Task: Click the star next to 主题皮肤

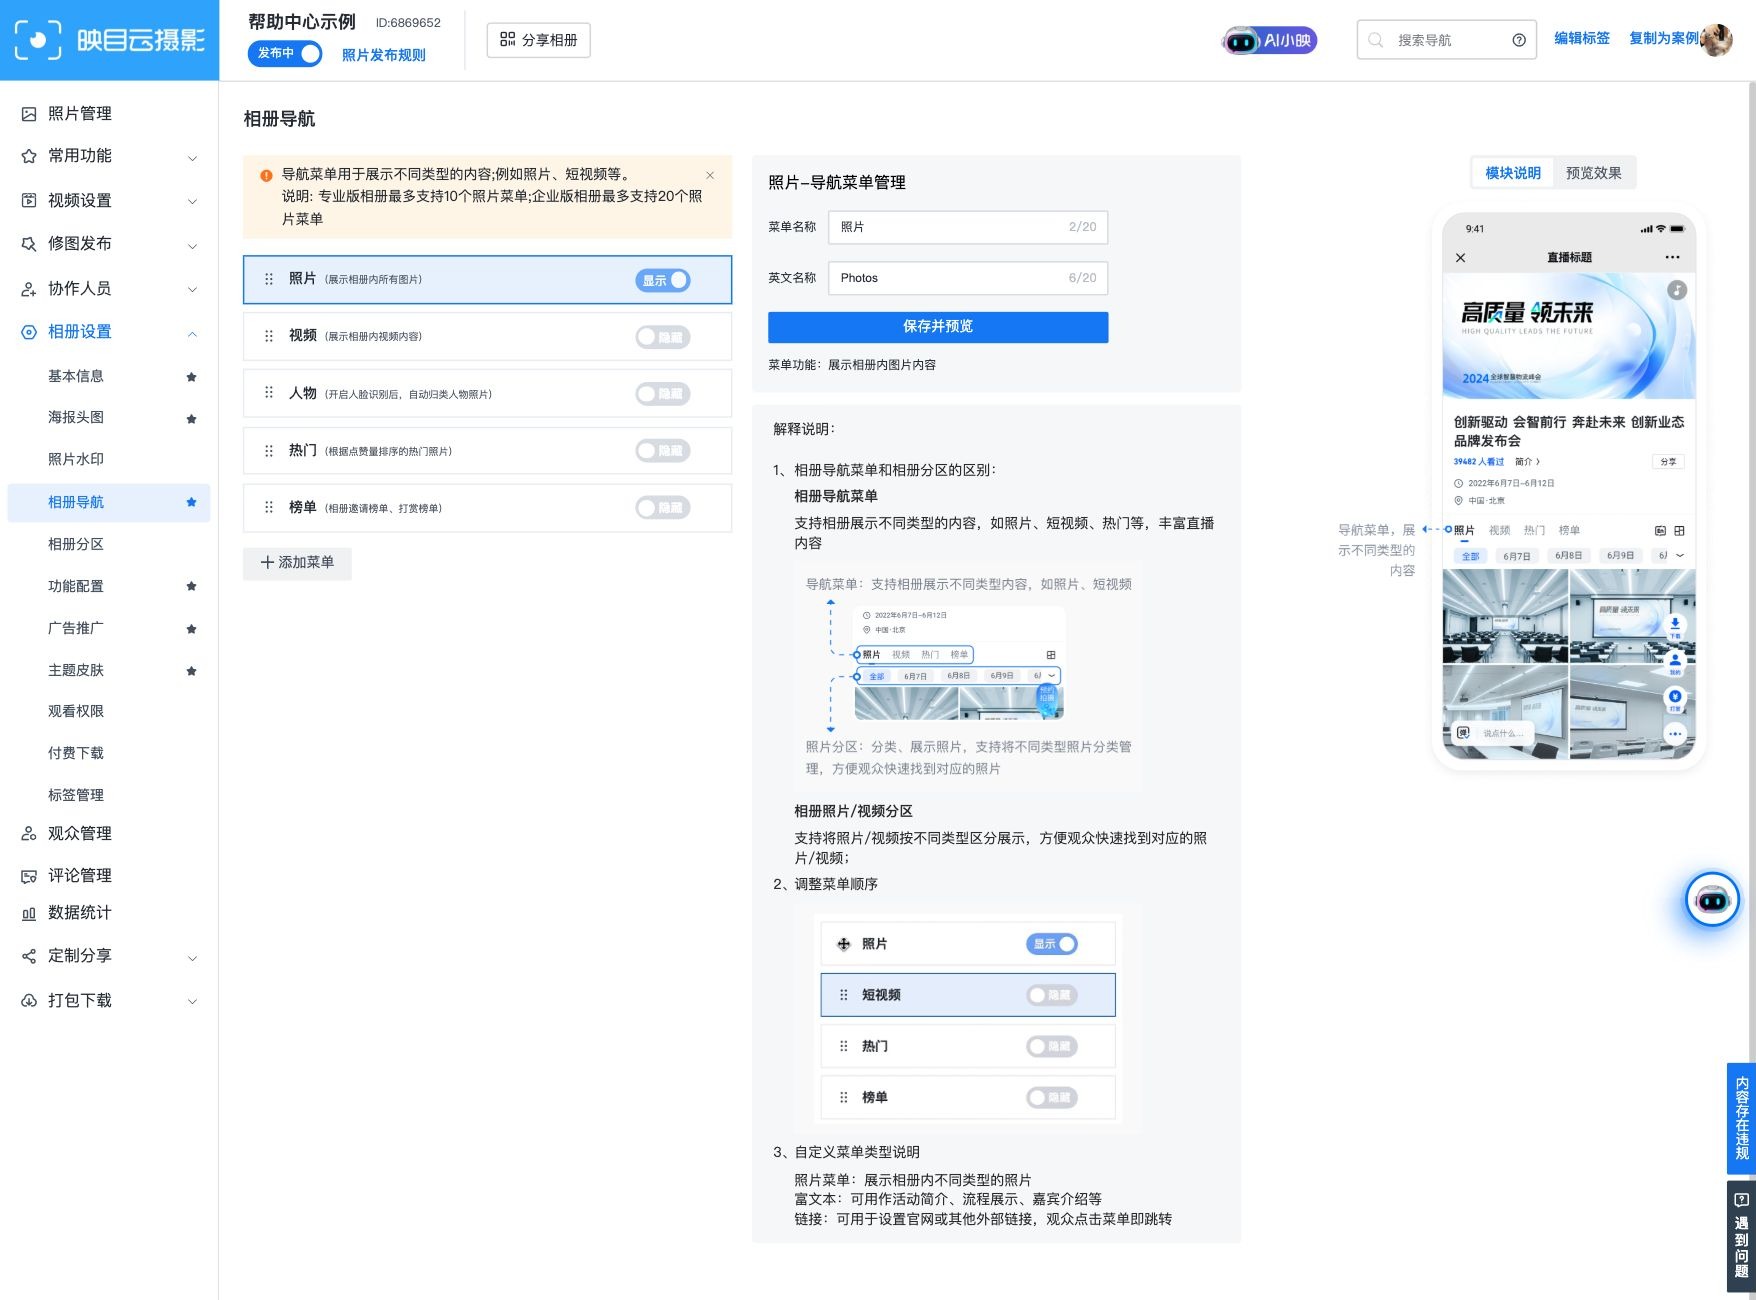Action: [191, 671]
